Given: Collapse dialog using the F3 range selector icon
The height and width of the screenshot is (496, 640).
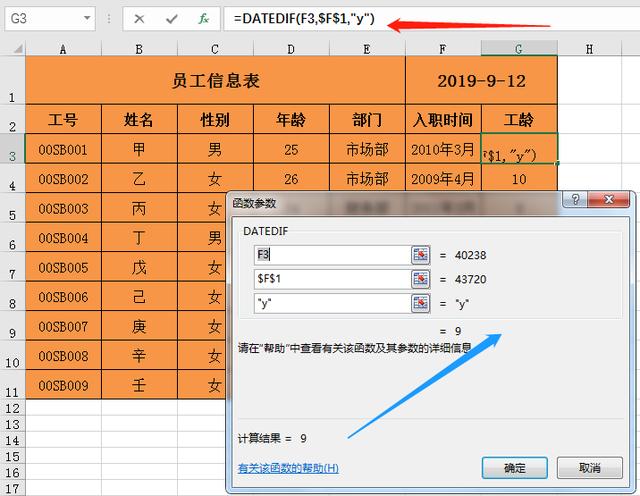Looking at the screenshot, I should click(420, 255).
